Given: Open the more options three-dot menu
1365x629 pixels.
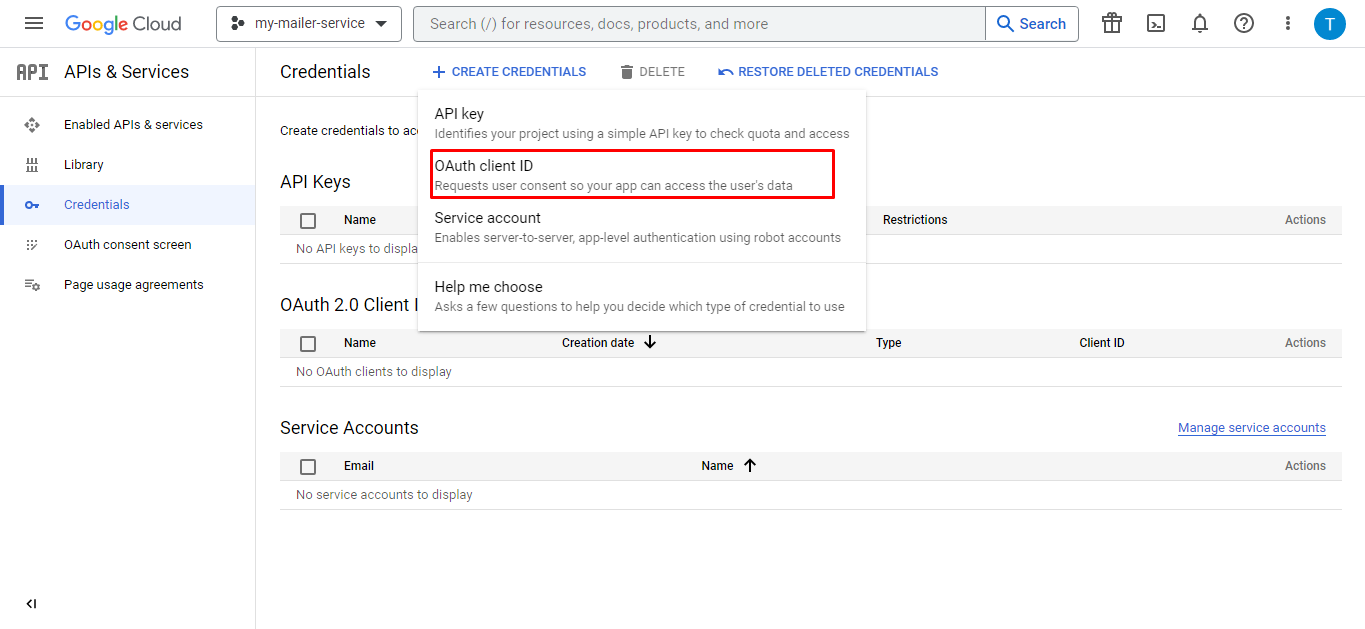Looking at the screenshot, I should (1287, 22).
